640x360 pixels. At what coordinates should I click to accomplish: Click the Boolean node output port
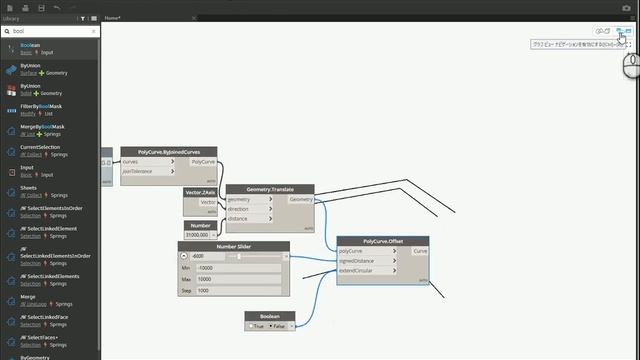click(292, 326)
